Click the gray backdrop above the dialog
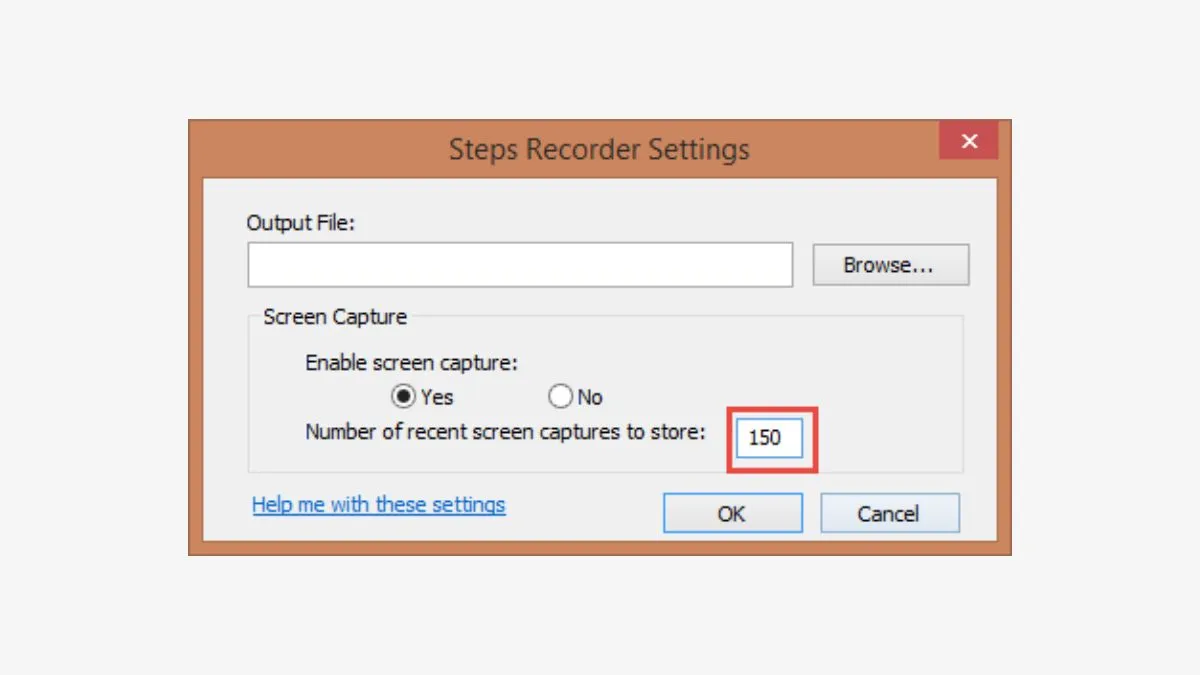 600,60
